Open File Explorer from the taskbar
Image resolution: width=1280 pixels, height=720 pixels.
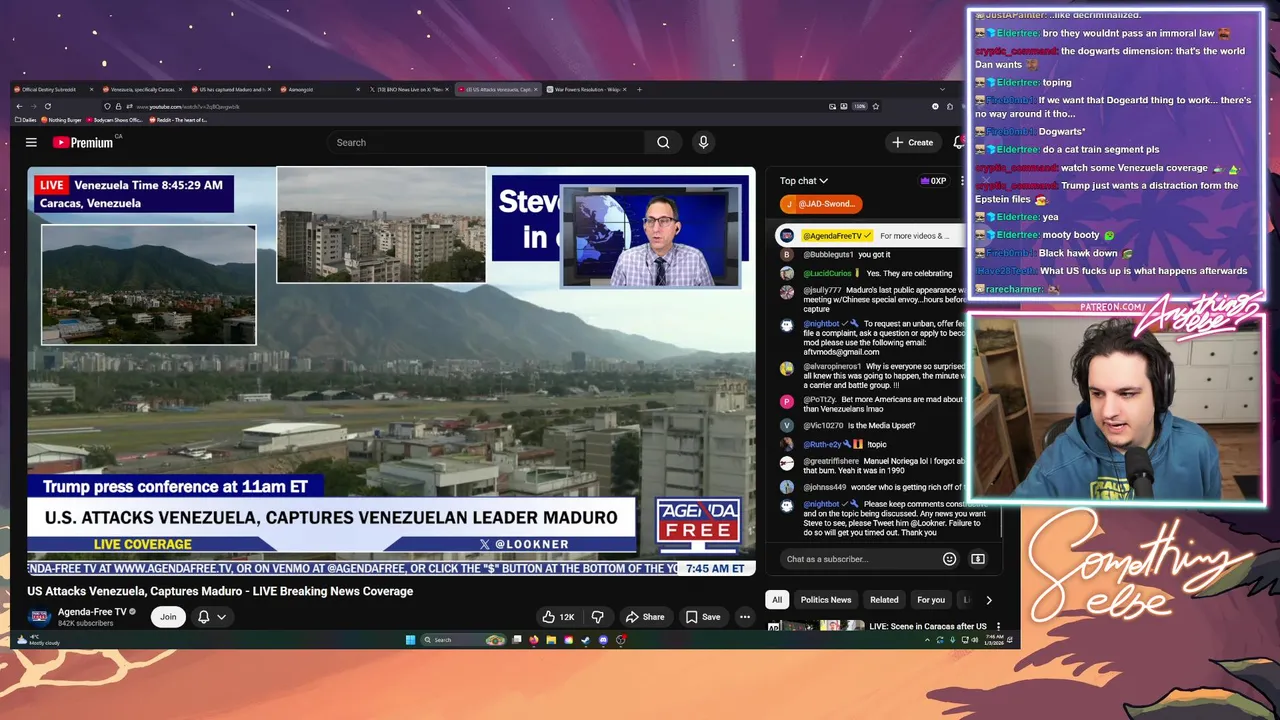coord(551,640)
